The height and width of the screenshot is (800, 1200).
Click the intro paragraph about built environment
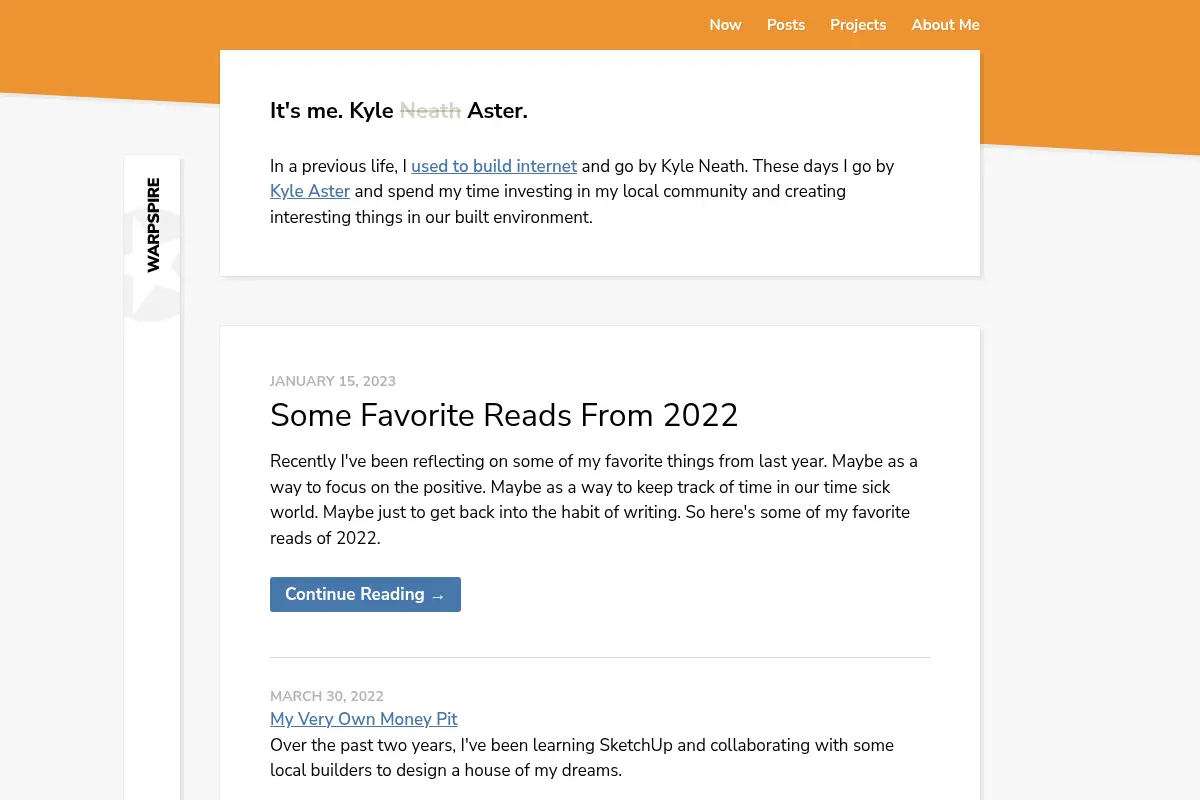tap(582, 191)
